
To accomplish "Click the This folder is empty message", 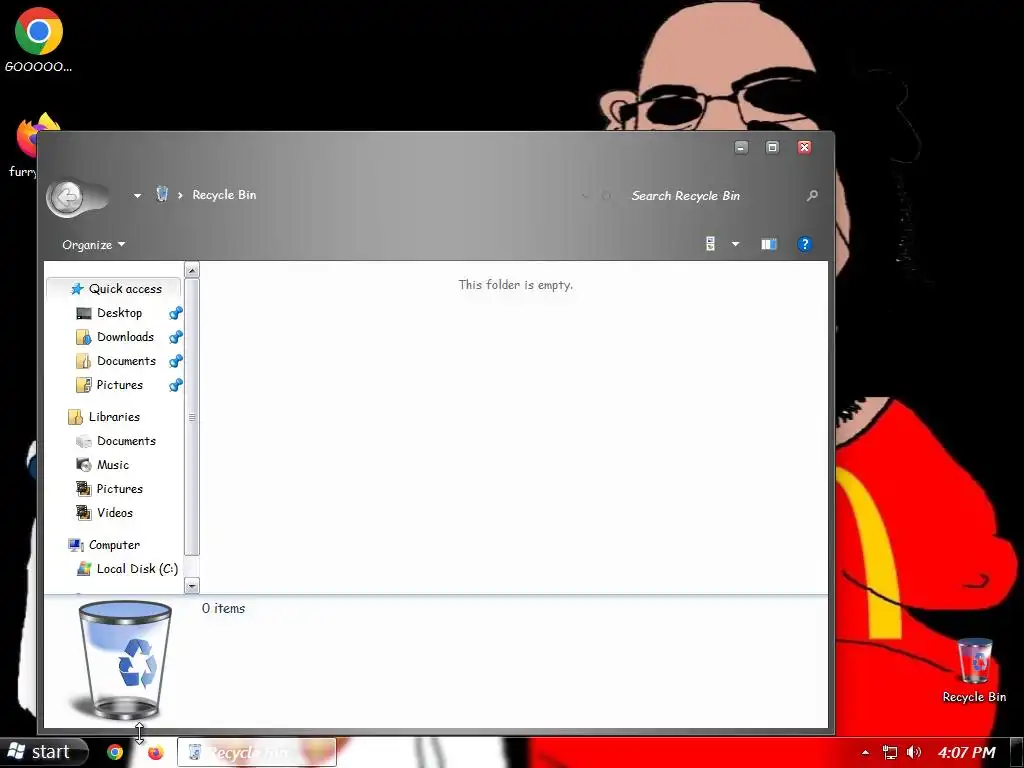I will click(515, 284).
